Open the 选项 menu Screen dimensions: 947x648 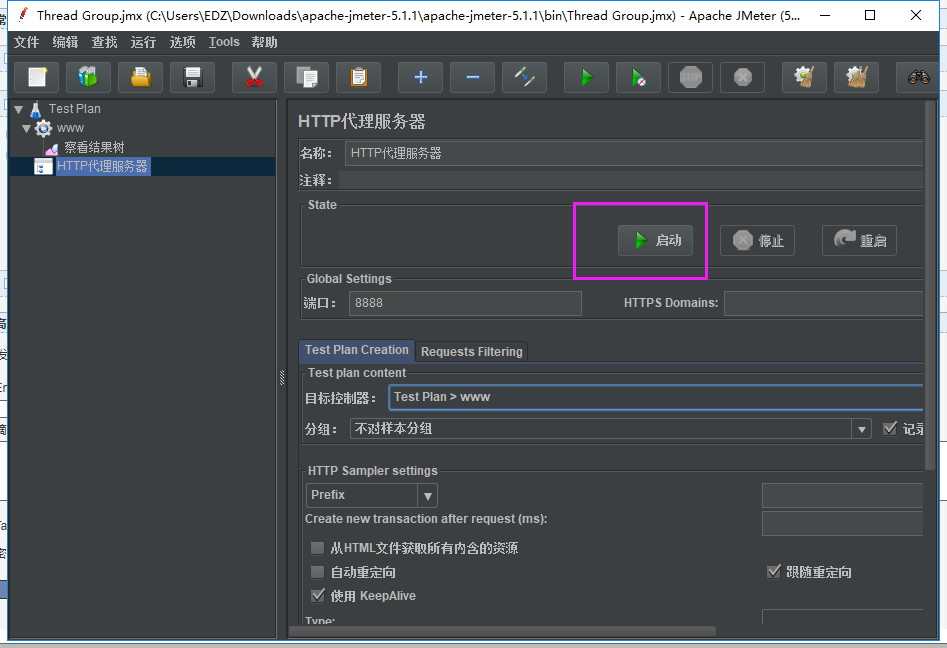(182, 42)
